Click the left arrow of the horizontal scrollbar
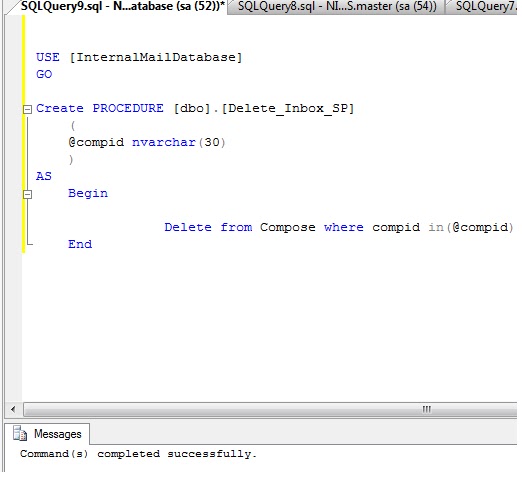The image size is (522, 478). [13, 409]
